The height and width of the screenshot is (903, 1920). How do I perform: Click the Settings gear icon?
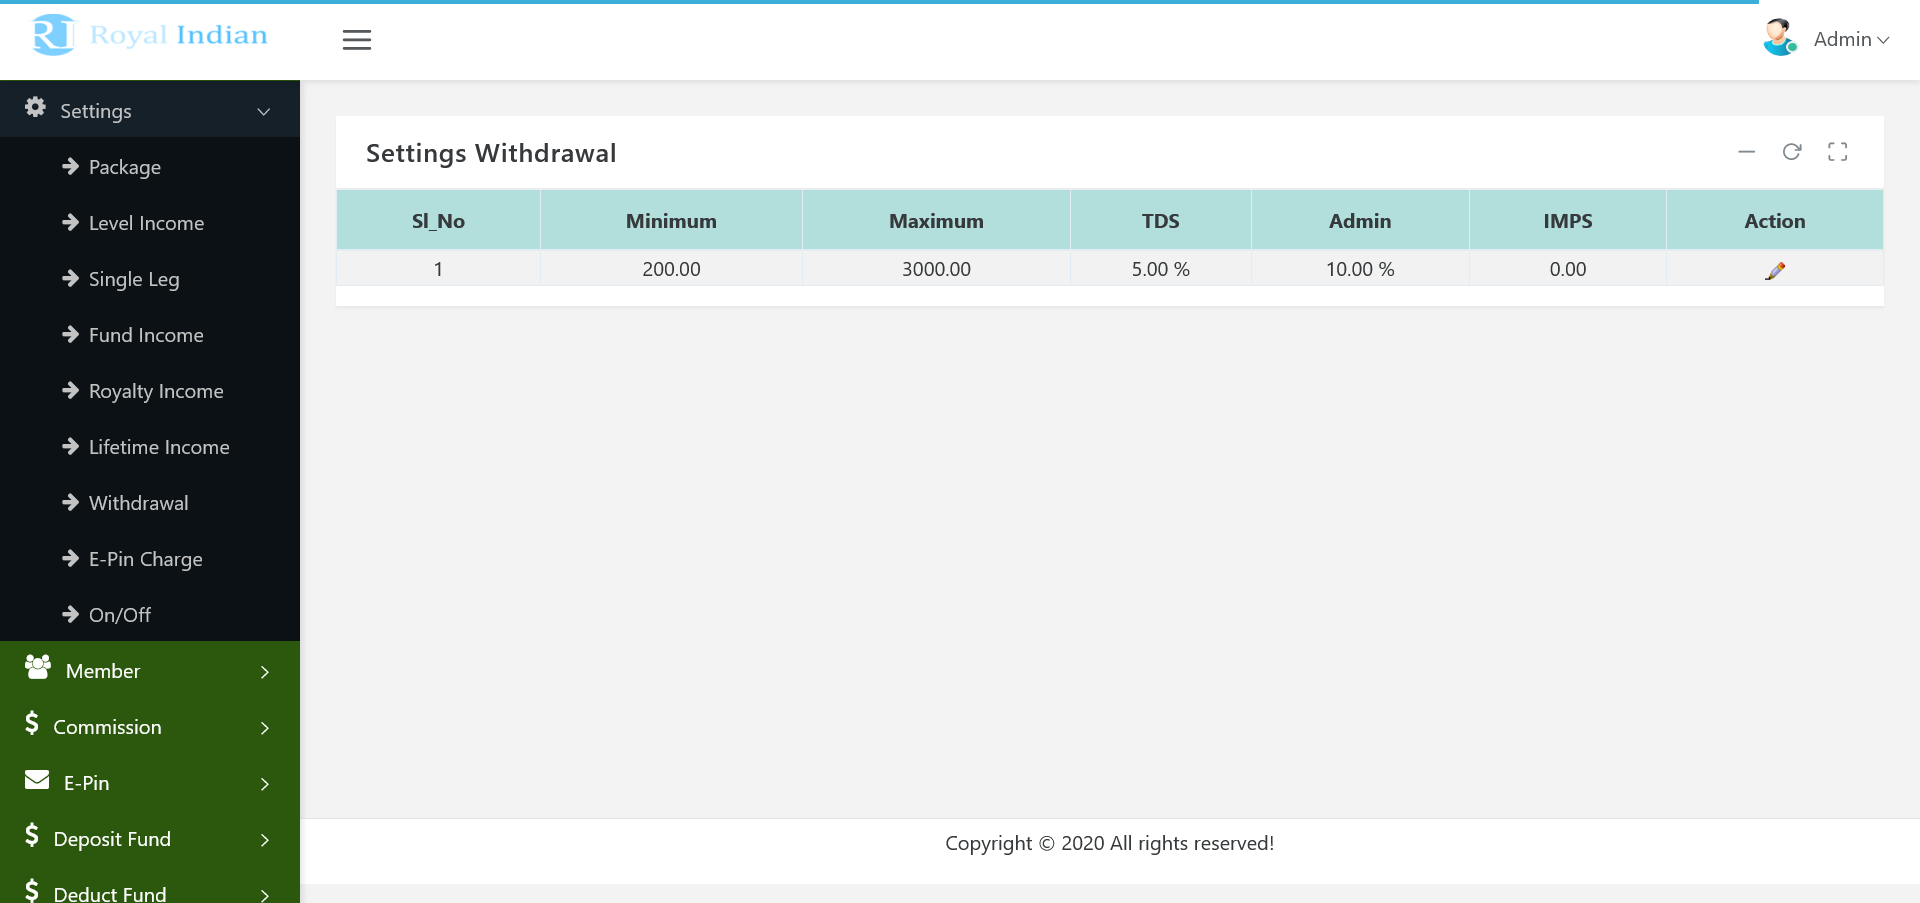click(35, 107)
